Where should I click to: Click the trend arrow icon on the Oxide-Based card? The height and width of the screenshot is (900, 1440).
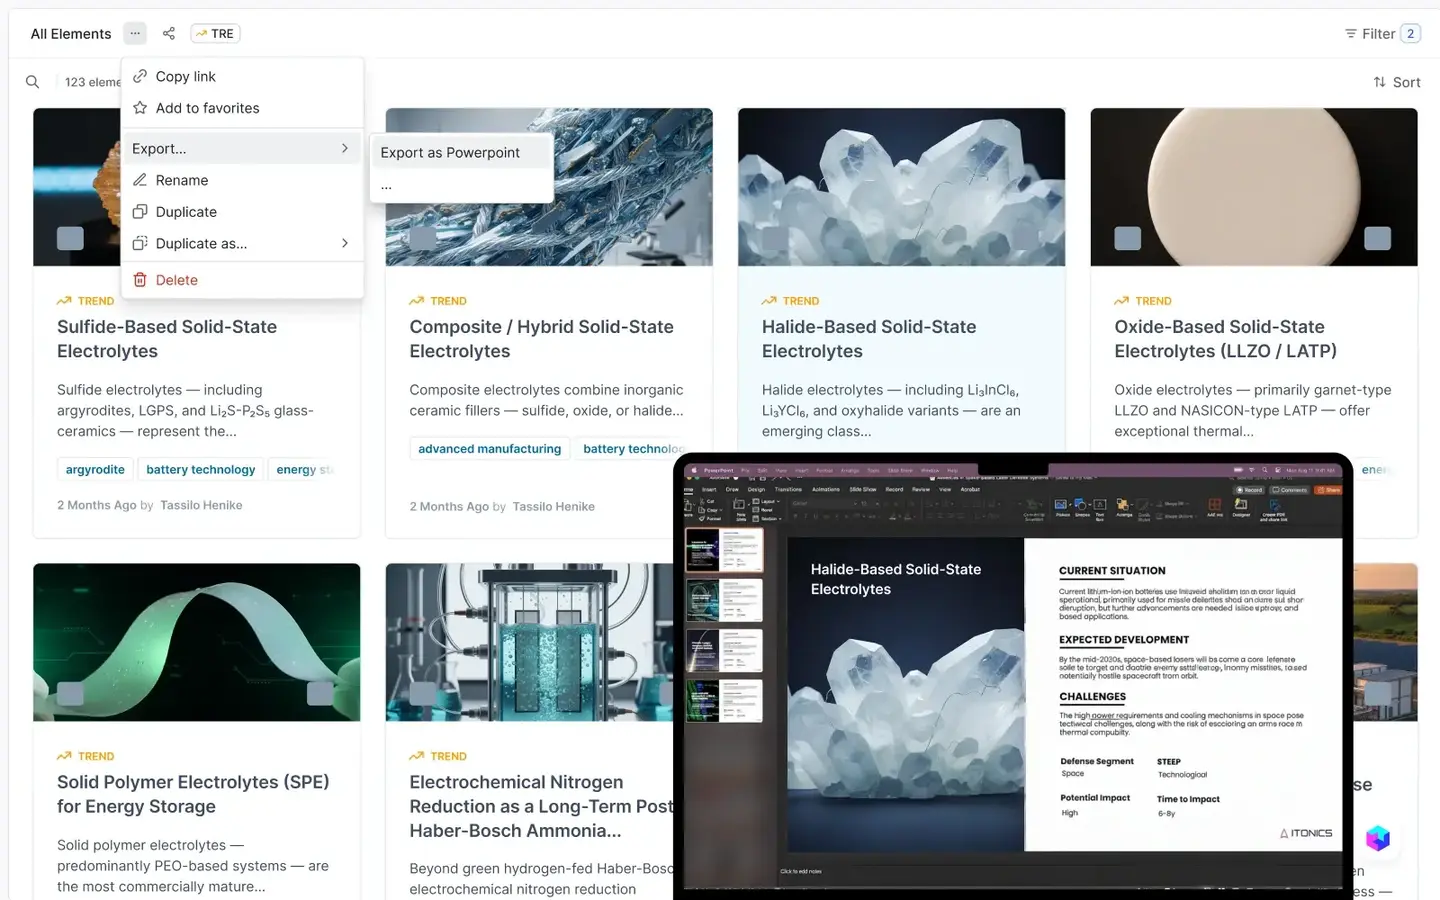point(1121,301)
